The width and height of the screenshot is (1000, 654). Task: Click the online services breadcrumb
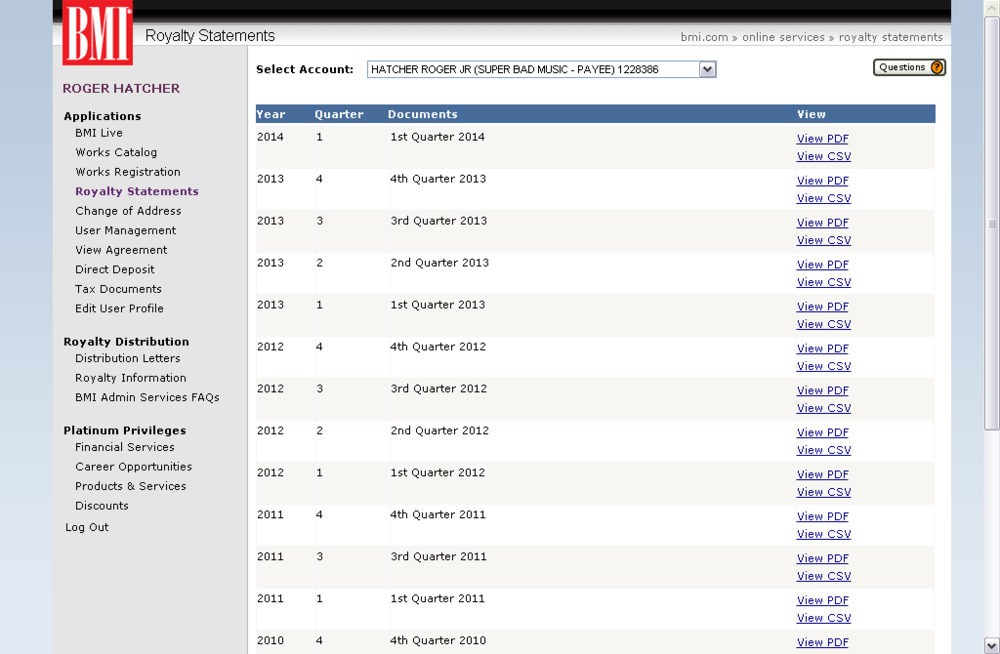click(x=783, y=37)
